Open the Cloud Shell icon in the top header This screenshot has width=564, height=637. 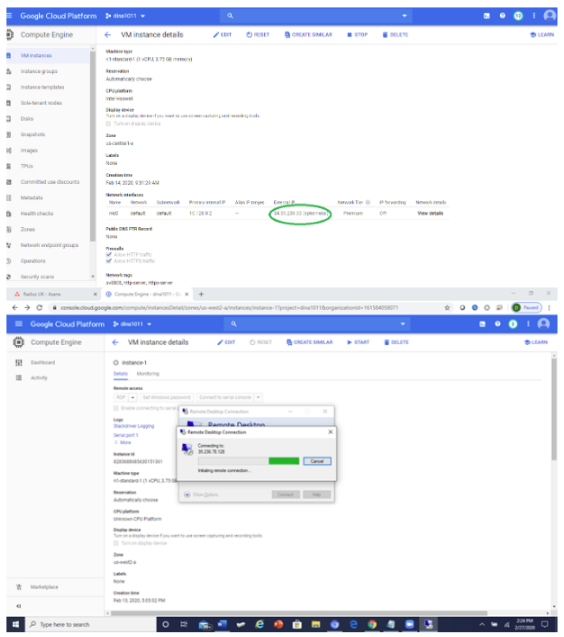486,16
